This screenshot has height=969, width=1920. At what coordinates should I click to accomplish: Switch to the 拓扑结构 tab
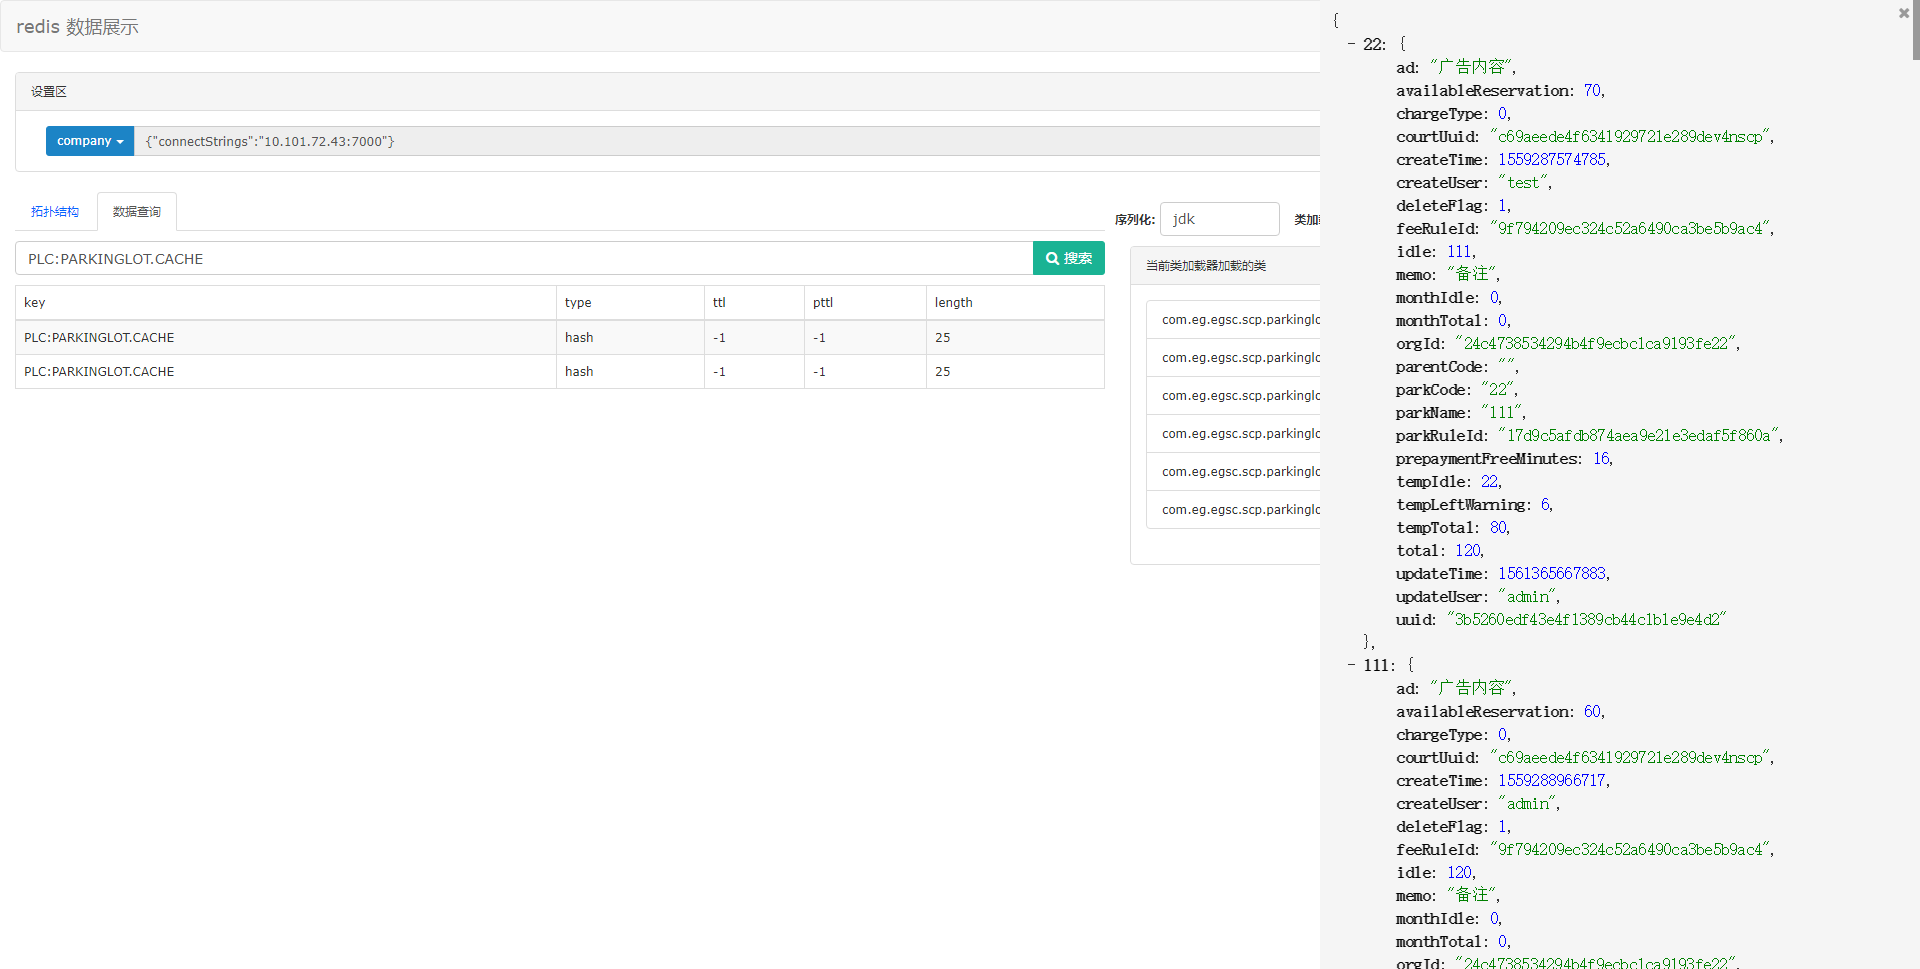point(55,212)
